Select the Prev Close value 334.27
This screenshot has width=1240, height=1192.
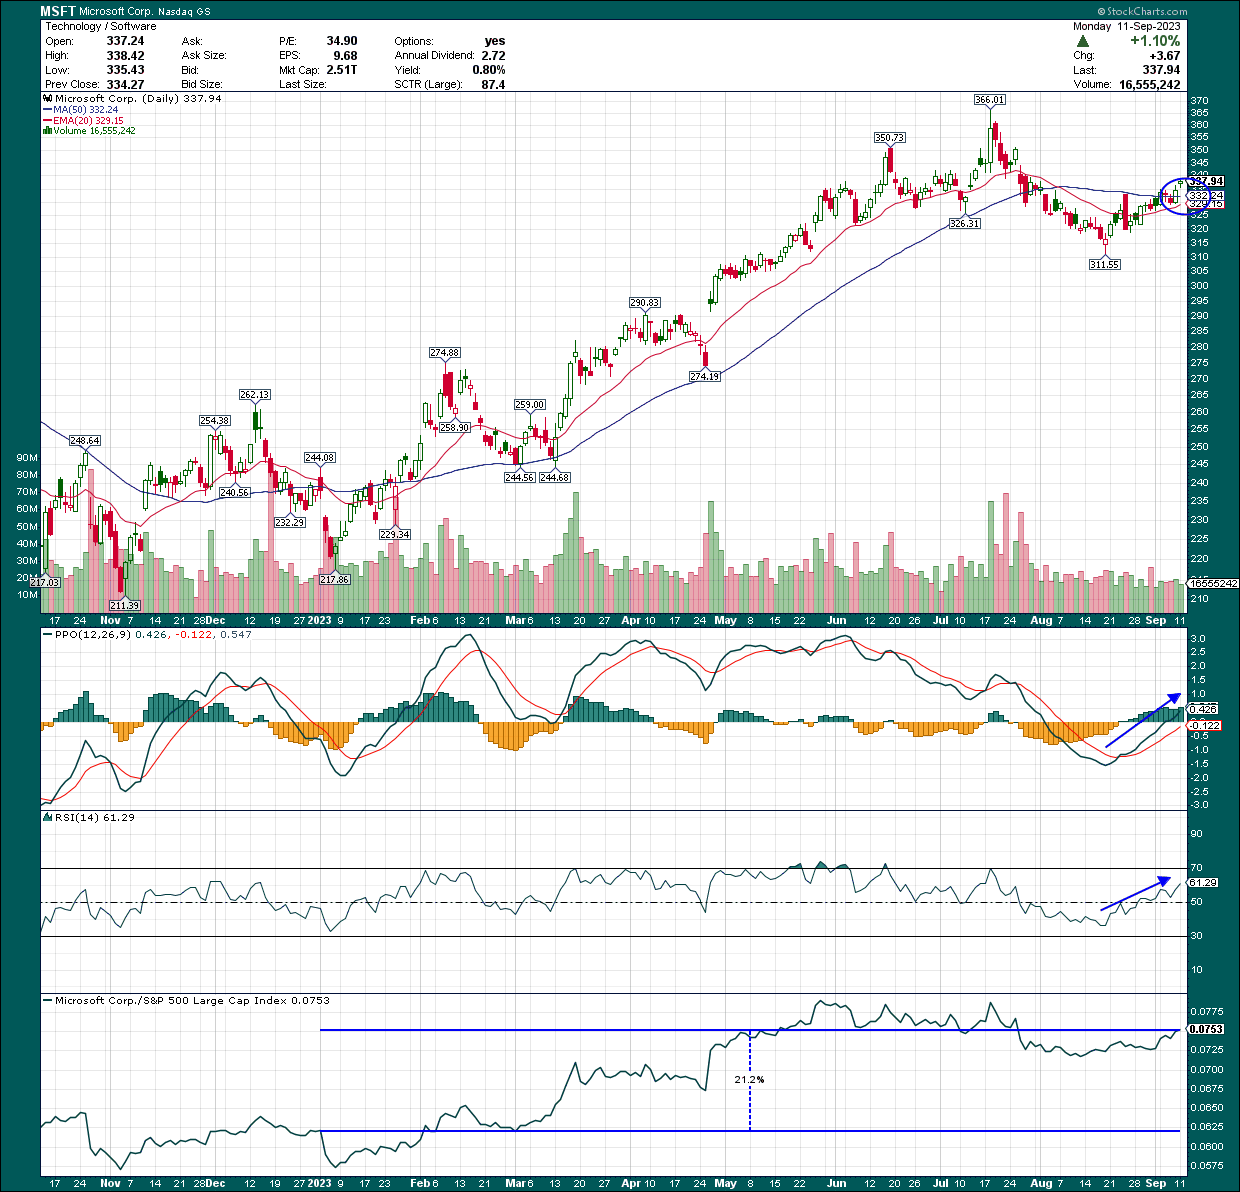point(125,85)
